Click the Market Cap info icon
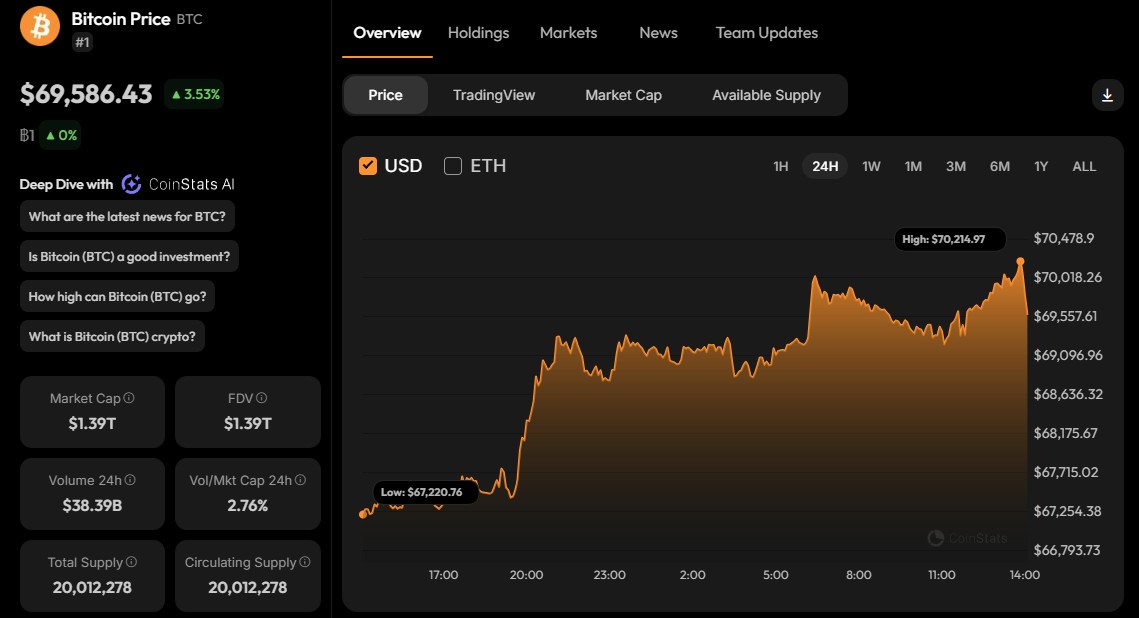This screenshot has width=1139, height=618. click(x=129, y=398)
